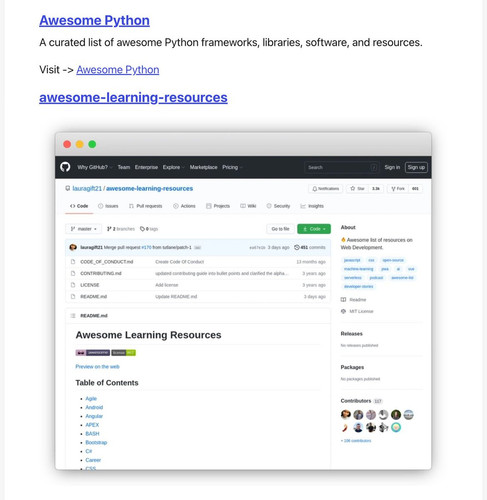Viewport: 487px width, 500px height.
Task: Click the red close dot on screenshot window
Action: 67,144
